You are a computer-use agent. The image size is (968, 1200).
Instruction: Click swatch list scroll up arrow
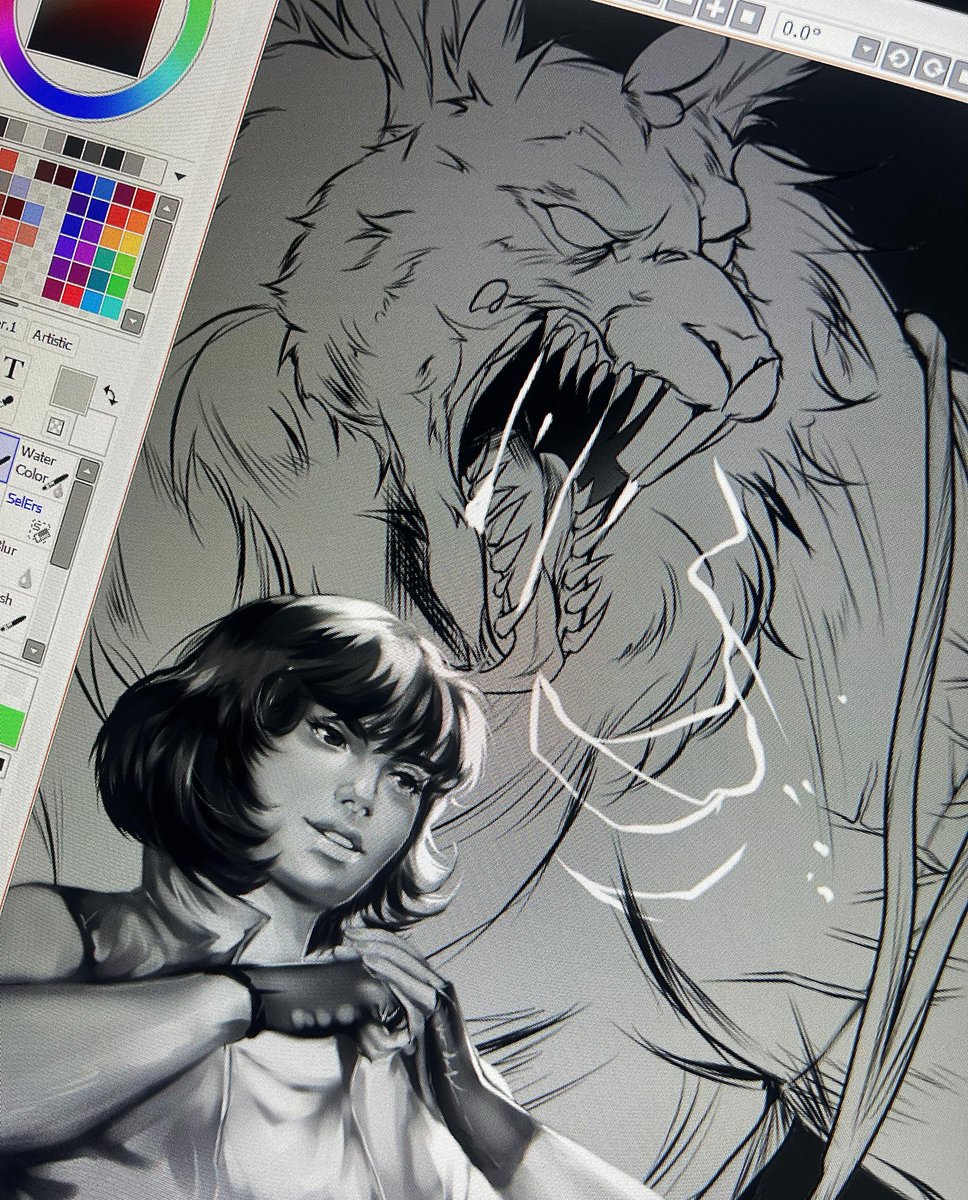pyautogui.click(x=167, y=208)
